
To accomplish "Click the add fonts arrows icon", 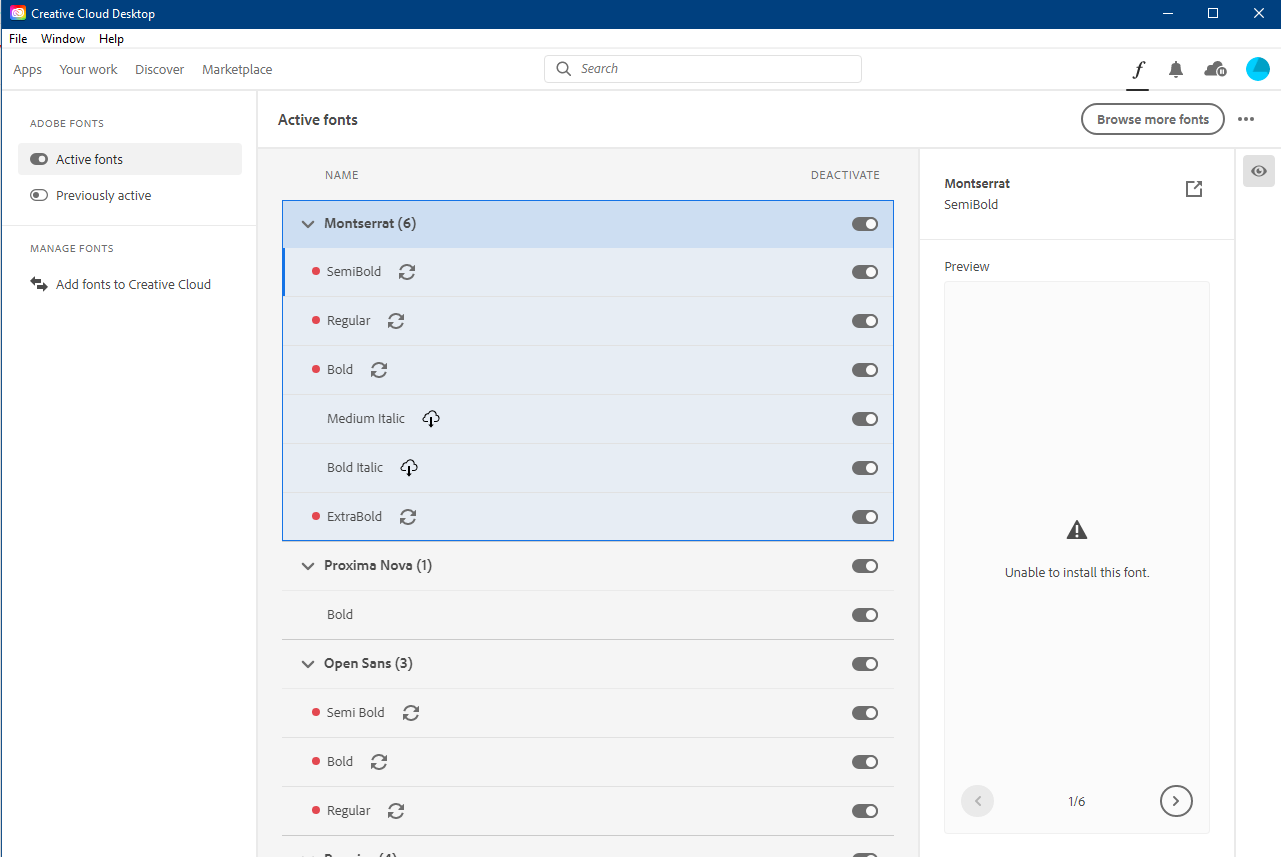I will point(39,284).
